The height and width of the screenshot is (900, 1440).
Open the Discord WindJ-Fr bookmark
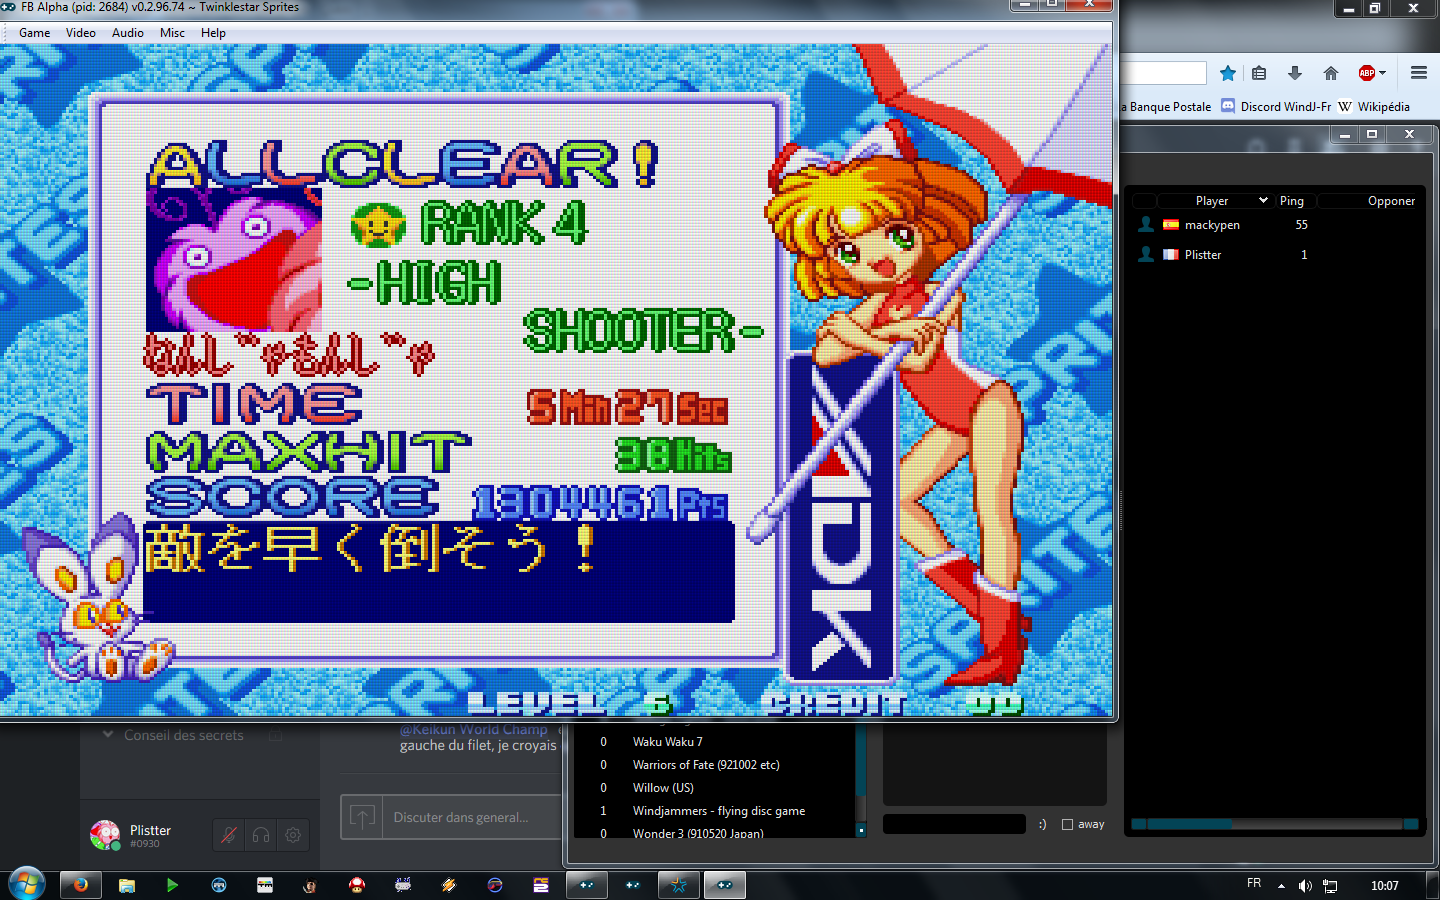1276,106
